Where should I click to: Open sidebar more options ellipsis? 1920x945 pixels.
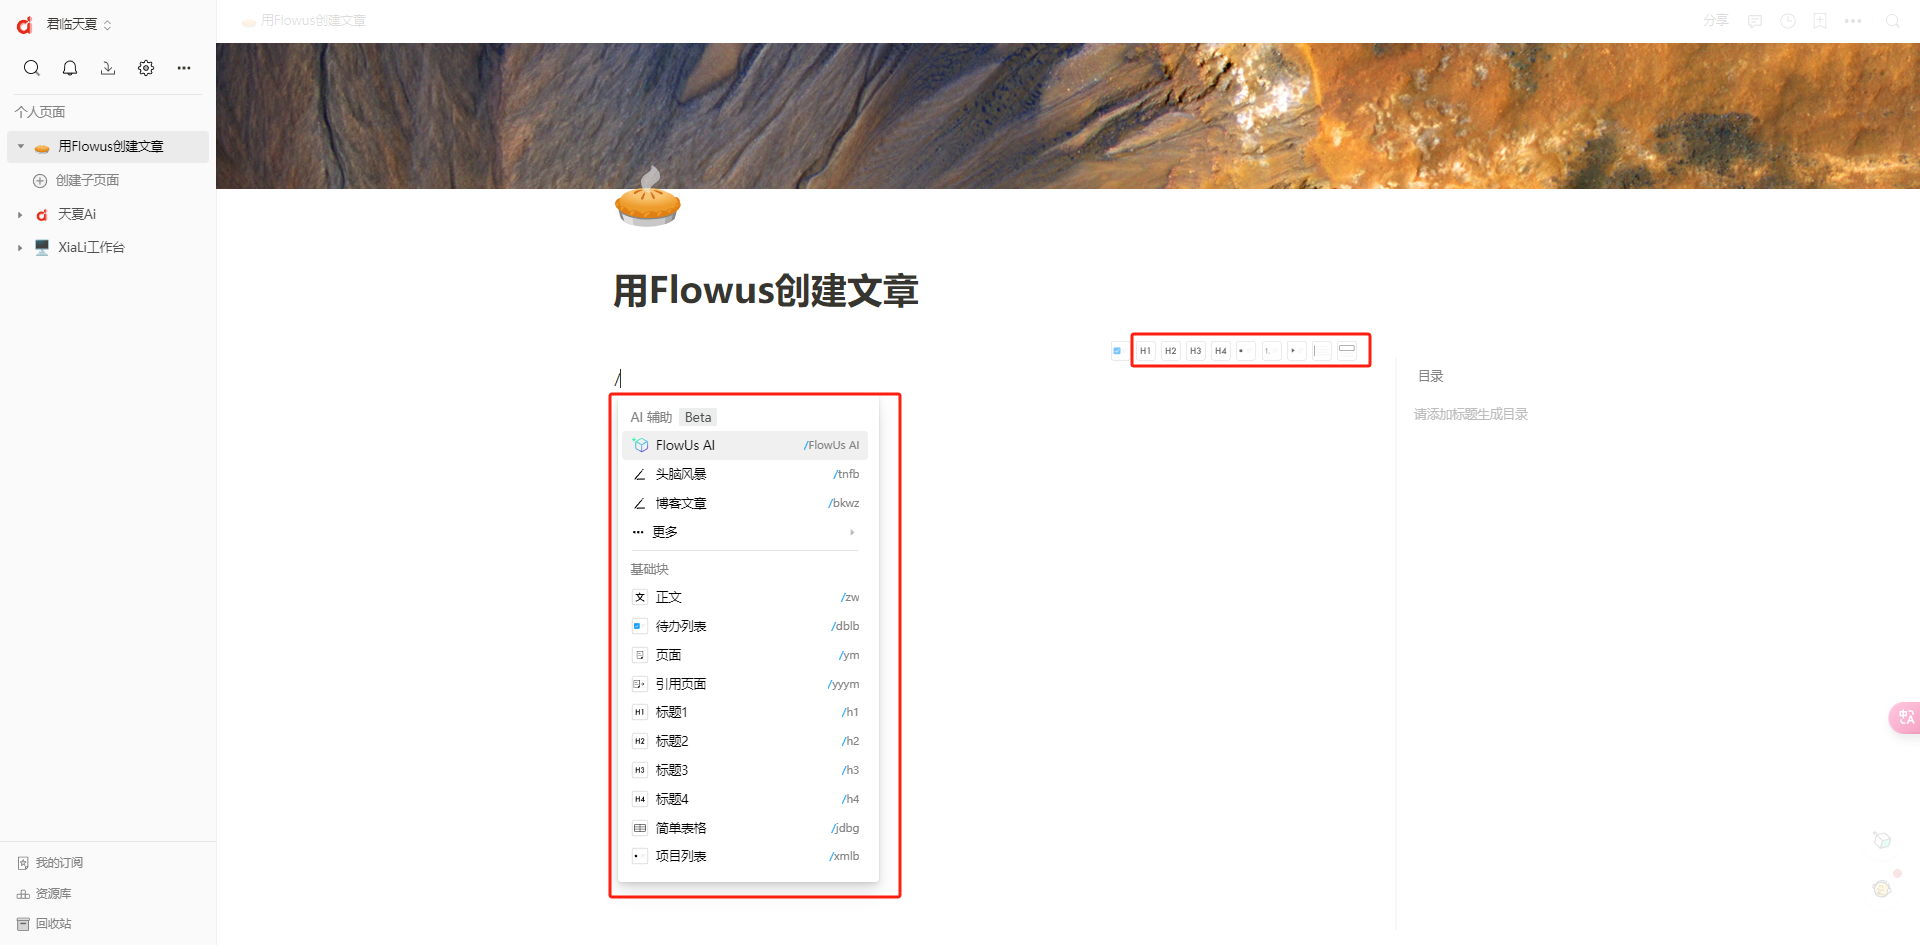184,68
